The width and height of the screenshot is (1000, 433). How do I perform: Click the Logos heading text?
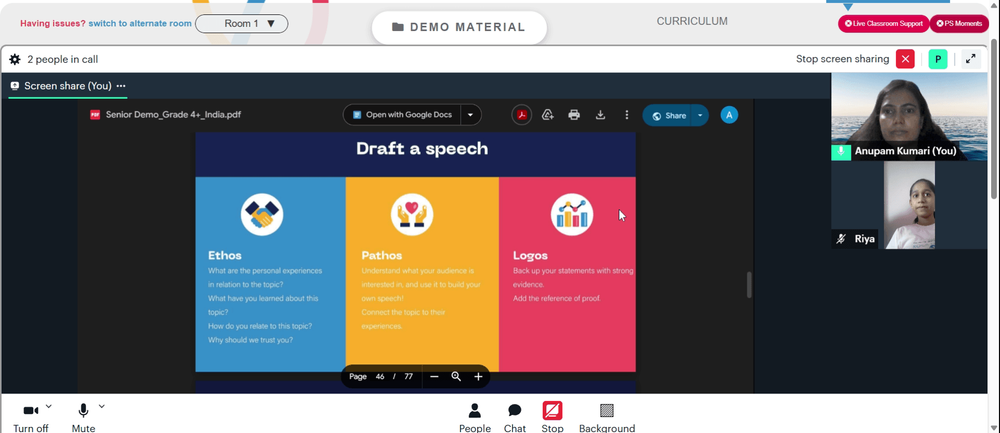point(531,255)
